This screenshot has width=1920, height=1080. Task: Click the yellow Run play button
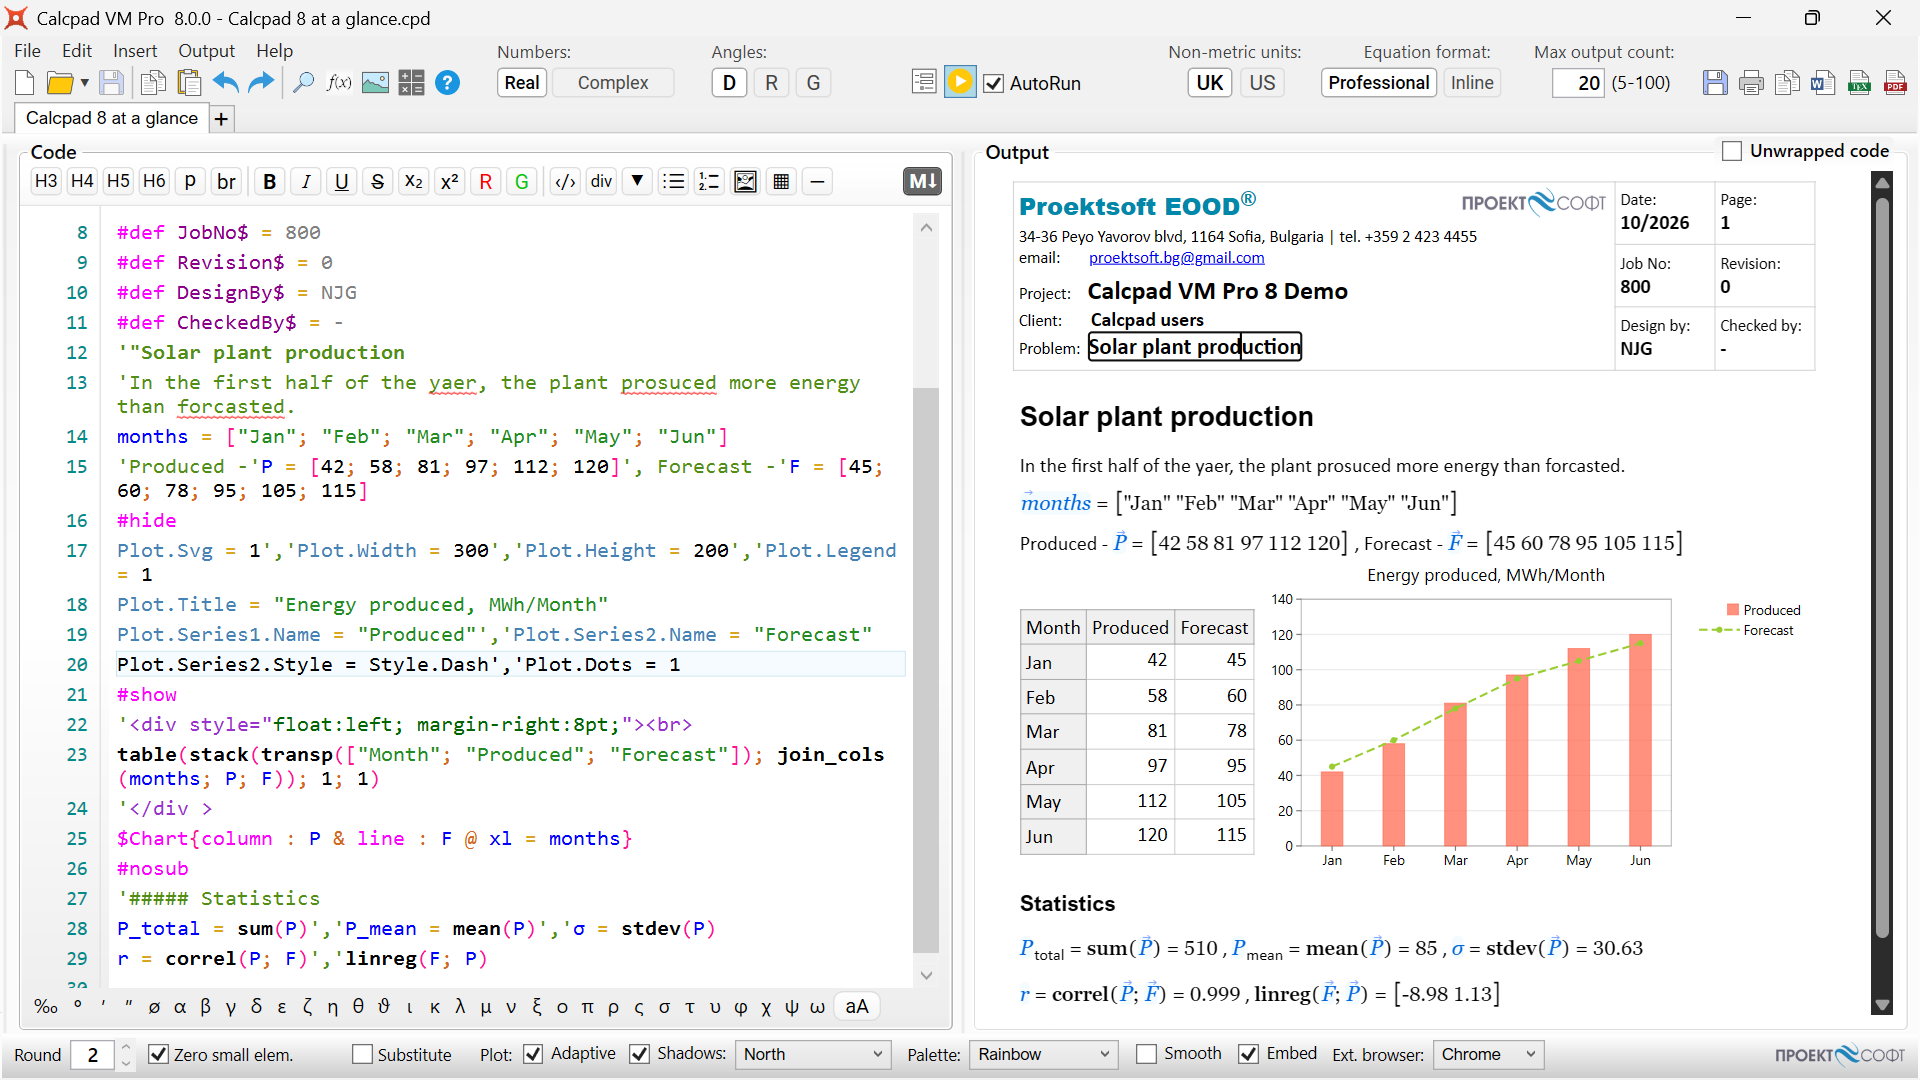click(960, 82)
